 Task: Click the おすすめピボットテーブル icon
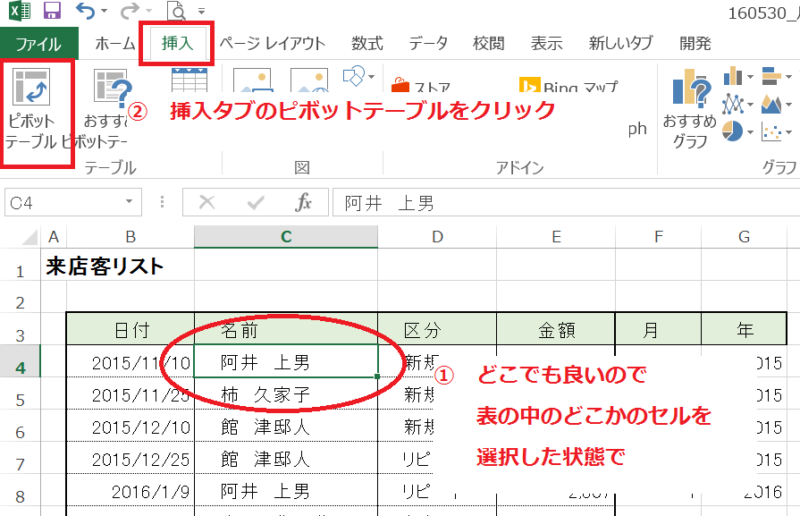pos(112,87)
